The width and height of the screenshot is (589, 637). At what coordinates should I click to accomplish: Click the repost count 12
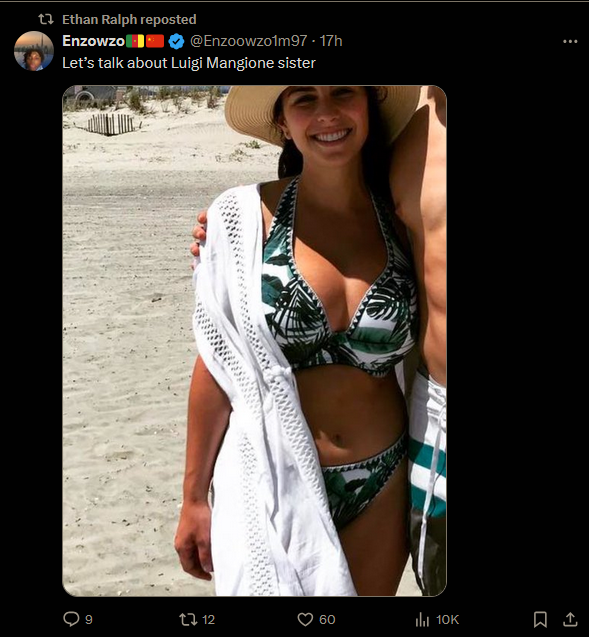pos(208,620)
